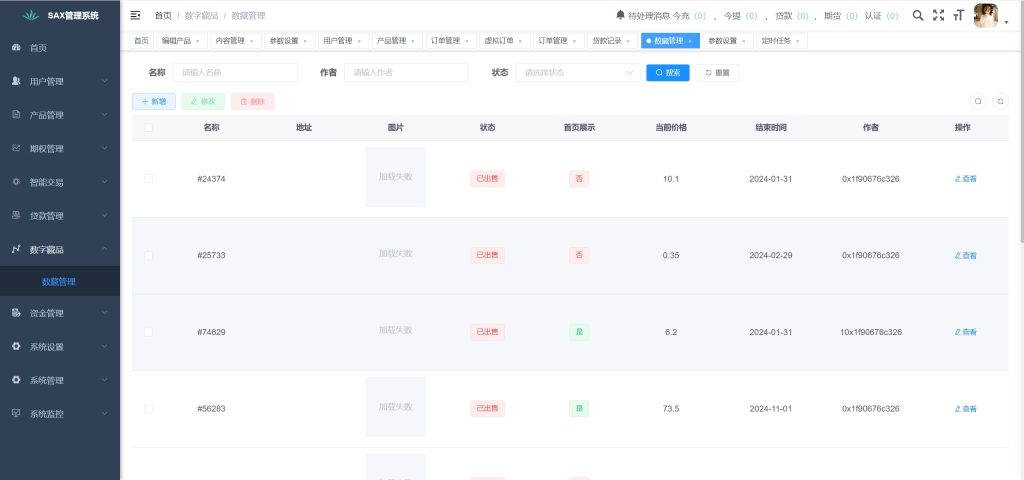This screenshot has height=480, width=1024.
Task: Go to 首页 via the breadcrumb
Action: tap(163, 15)
